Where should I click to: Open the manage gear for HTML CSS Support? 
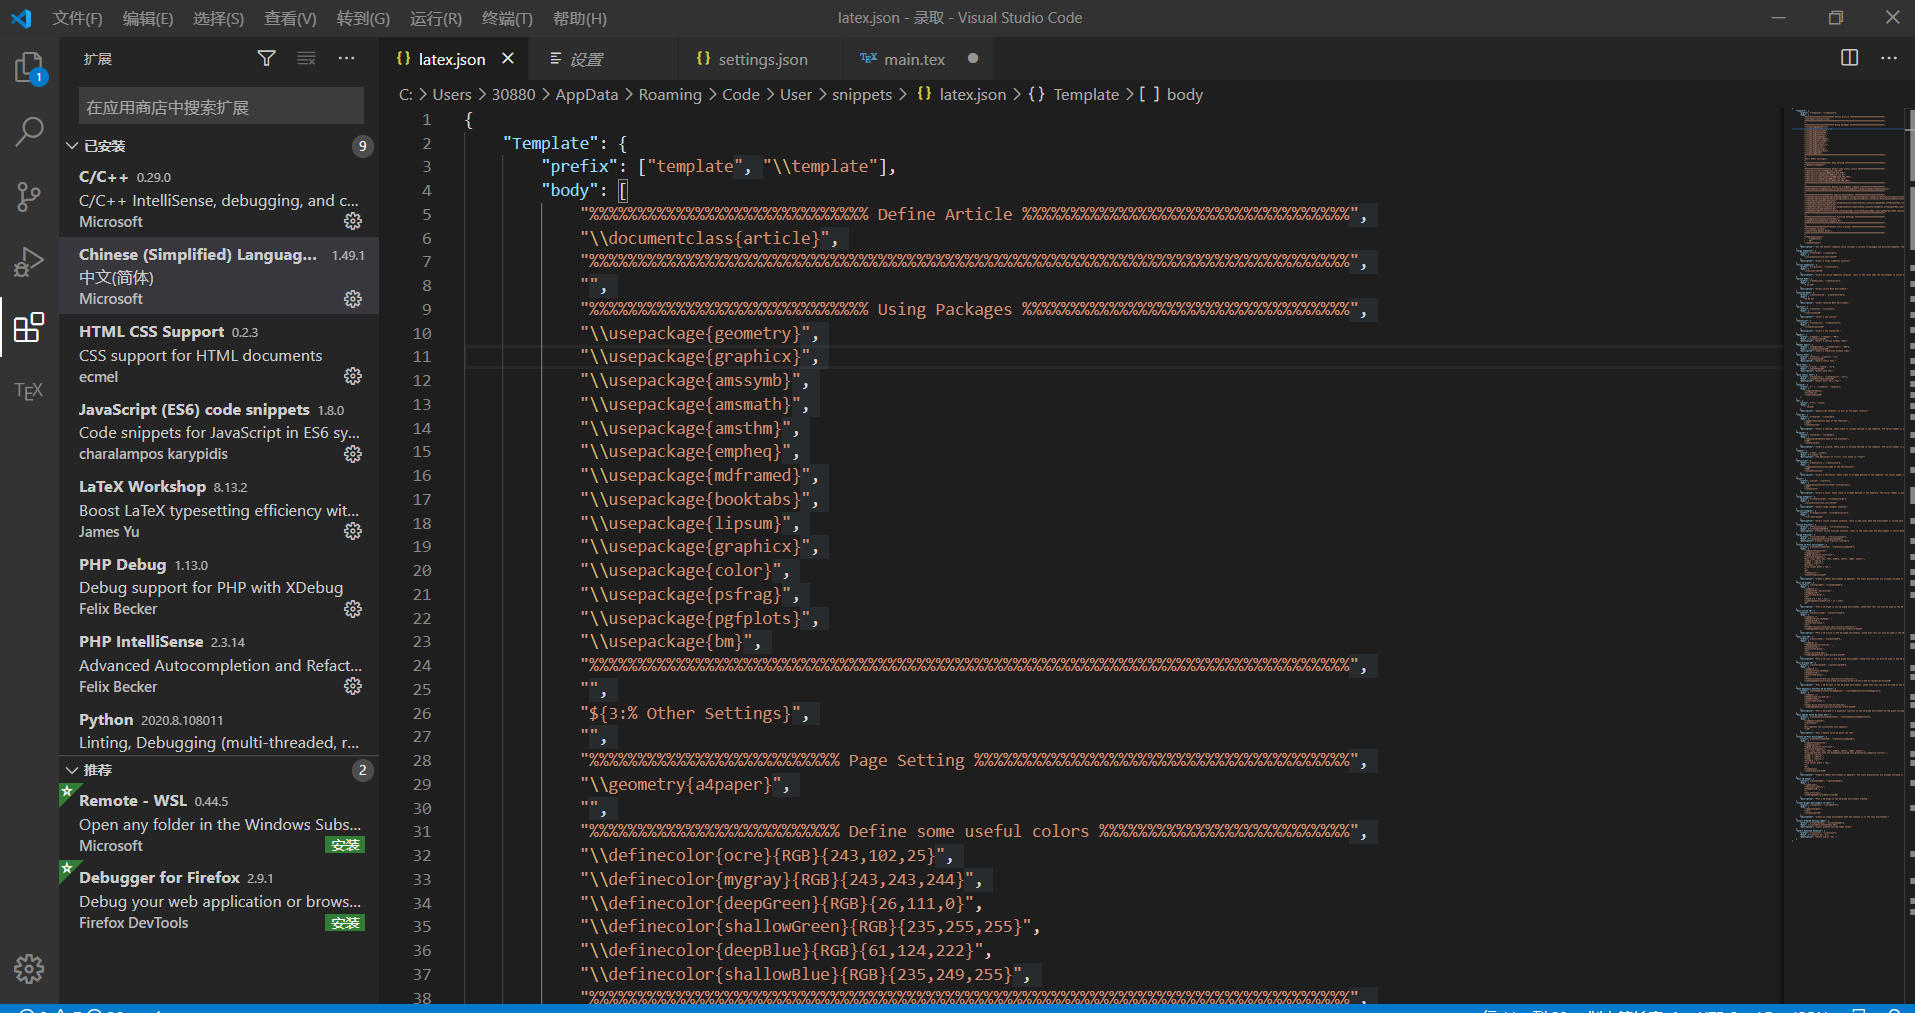[x=353, y=376]
